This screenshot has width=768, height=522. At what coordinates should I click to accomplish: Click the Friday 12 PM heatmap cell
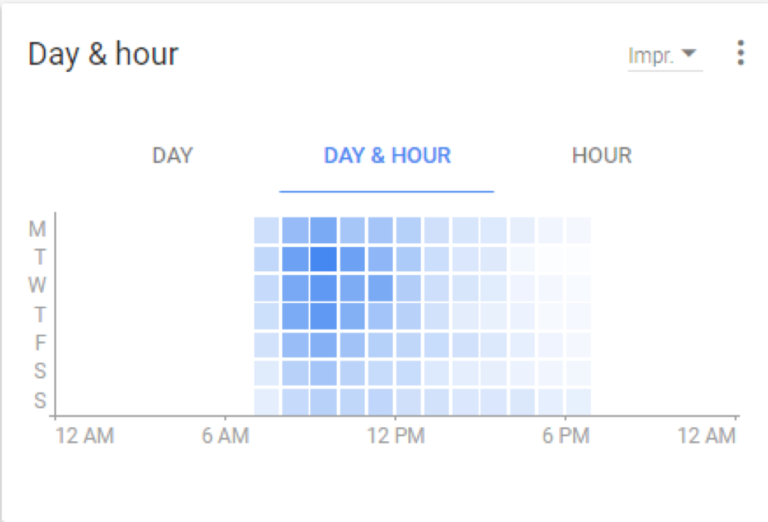[408, 344]
